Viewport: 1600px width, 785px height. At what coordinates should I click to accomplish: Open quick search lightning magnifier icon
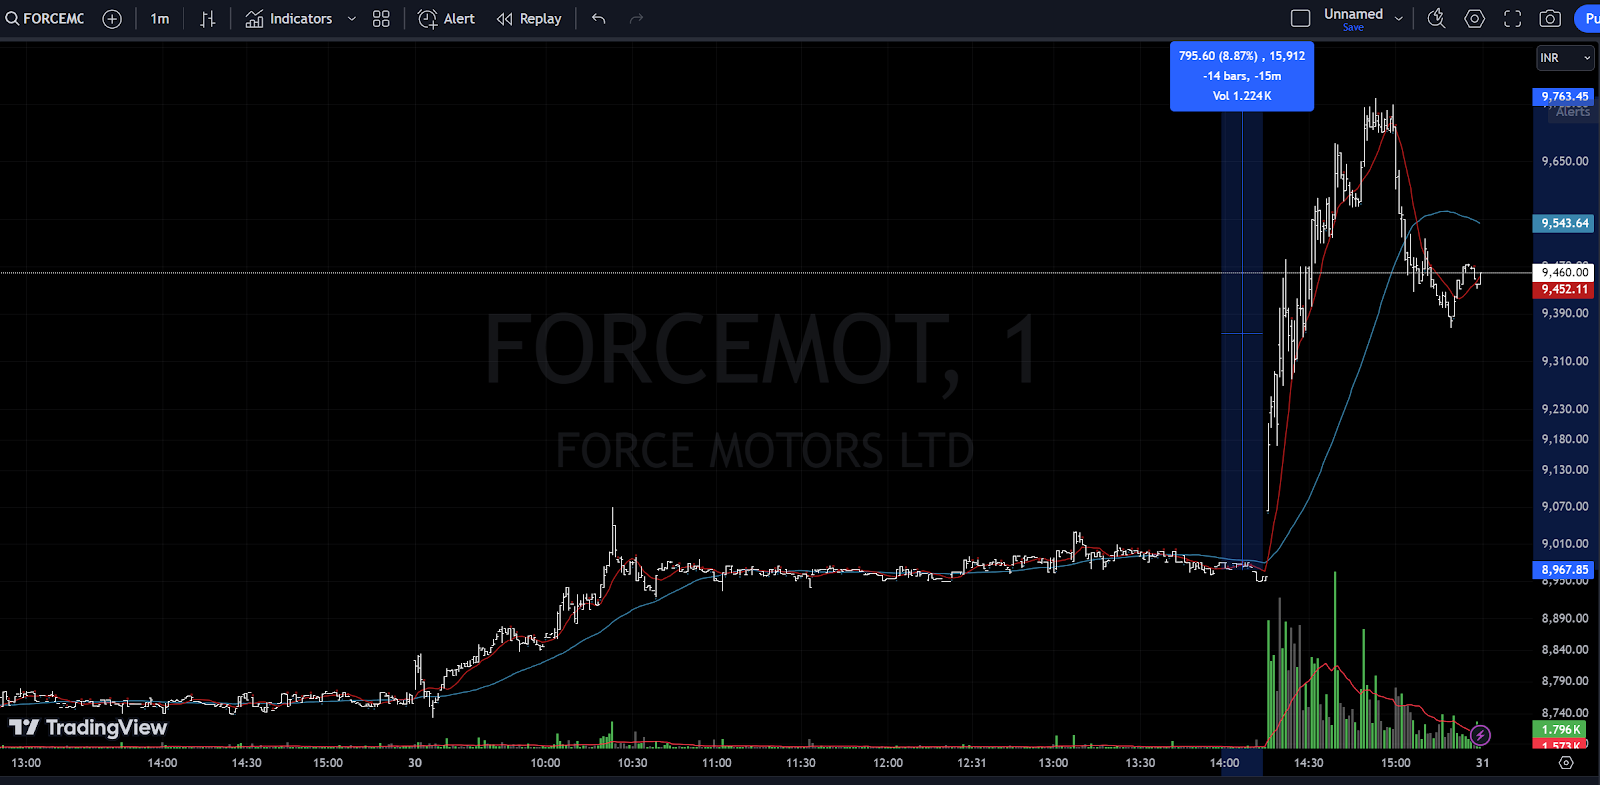pyautogui.click(x=1436, y=18)
